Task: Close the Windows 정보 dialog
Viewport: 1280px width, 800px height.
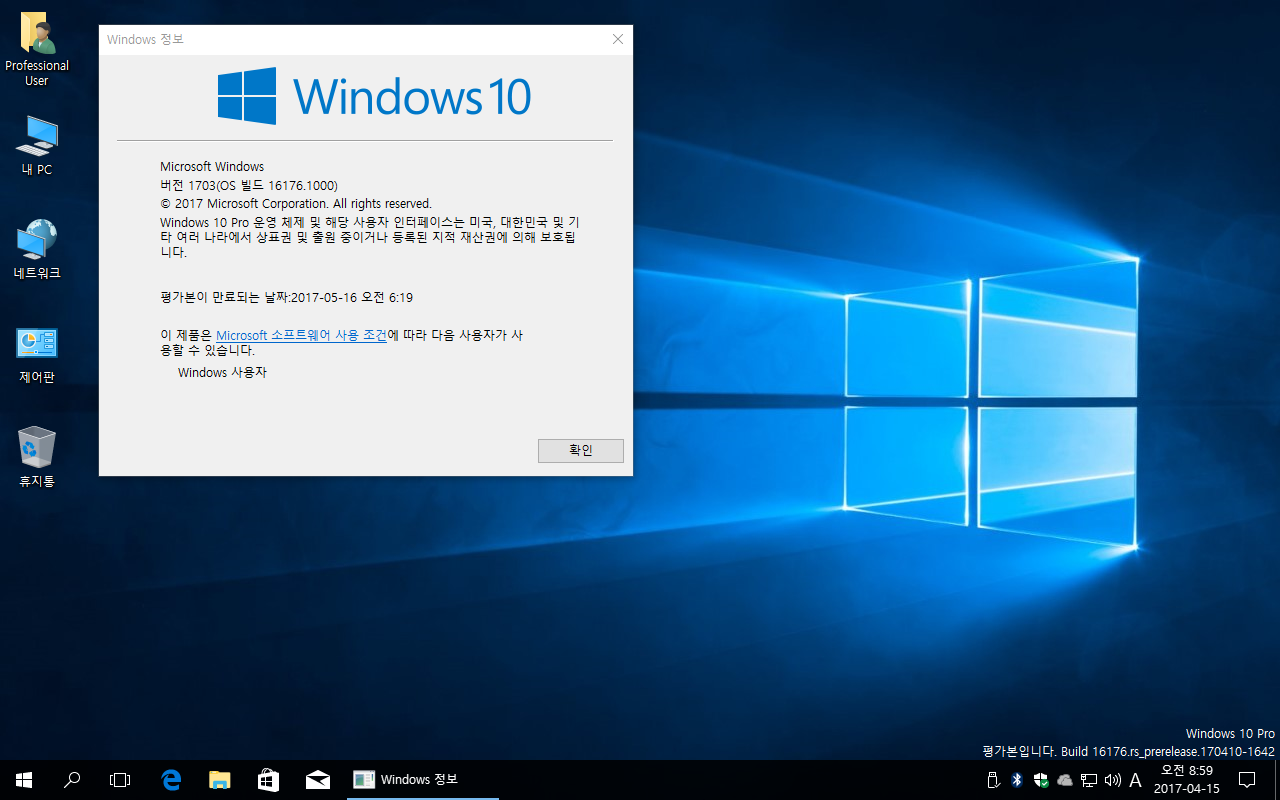Action: (618, 40)
